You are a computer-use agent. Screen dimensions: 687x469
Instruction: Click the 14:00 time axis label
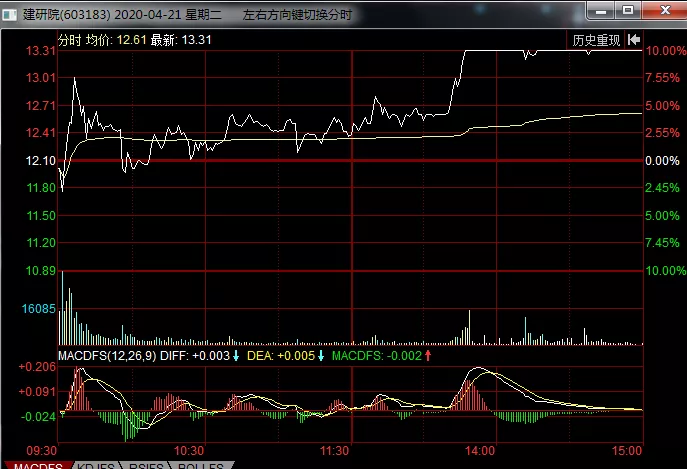point(480,451)
